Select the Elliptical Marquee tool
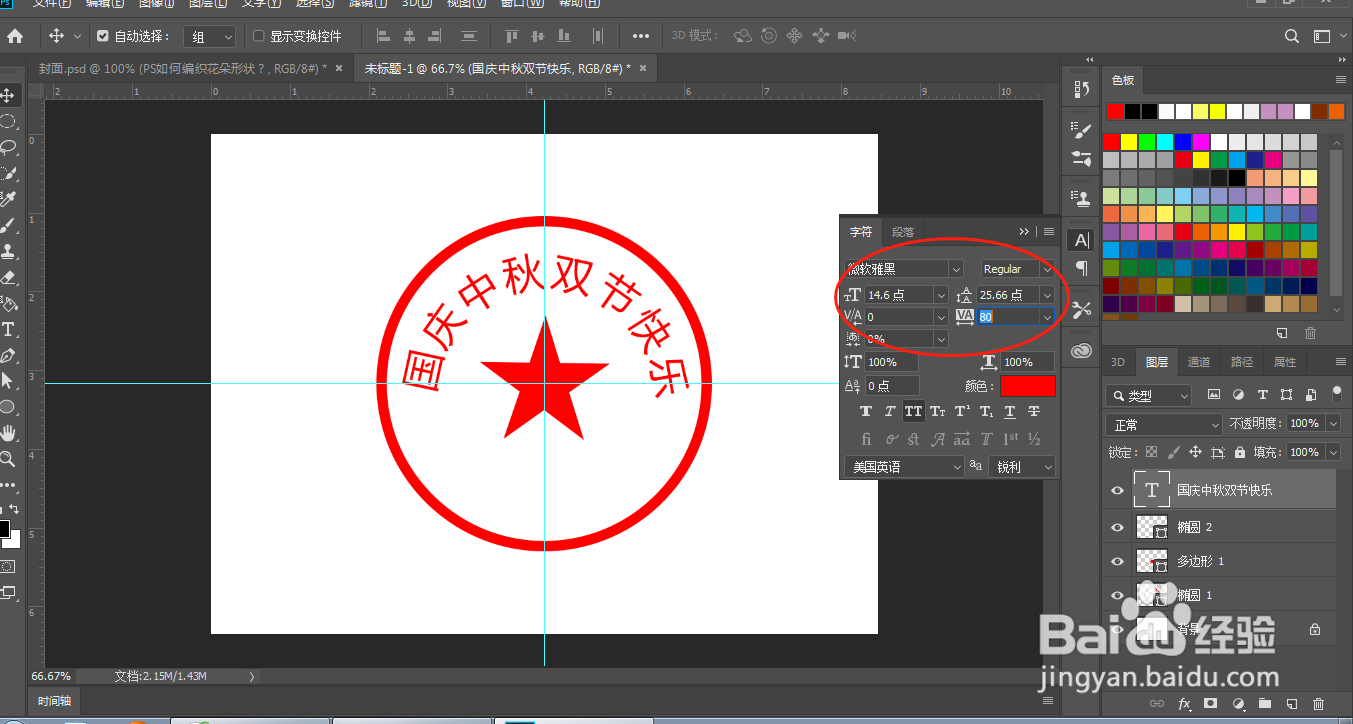1353x724 pixels. click(8, 121)
